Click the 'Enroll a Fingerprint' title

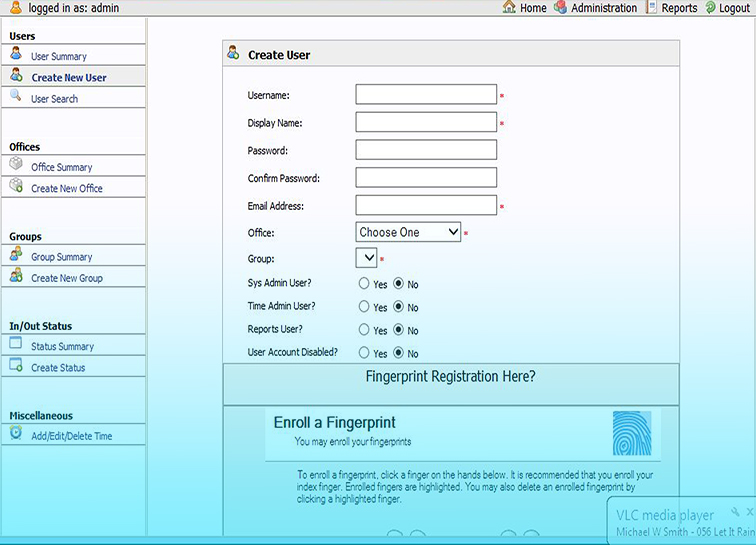click(335, 422)
